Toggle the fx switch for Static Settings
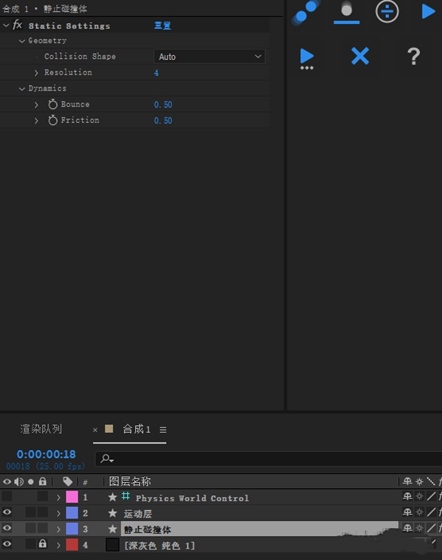Image resolution: width=442 pixels, height=560 pixels. tap(17, 25)
